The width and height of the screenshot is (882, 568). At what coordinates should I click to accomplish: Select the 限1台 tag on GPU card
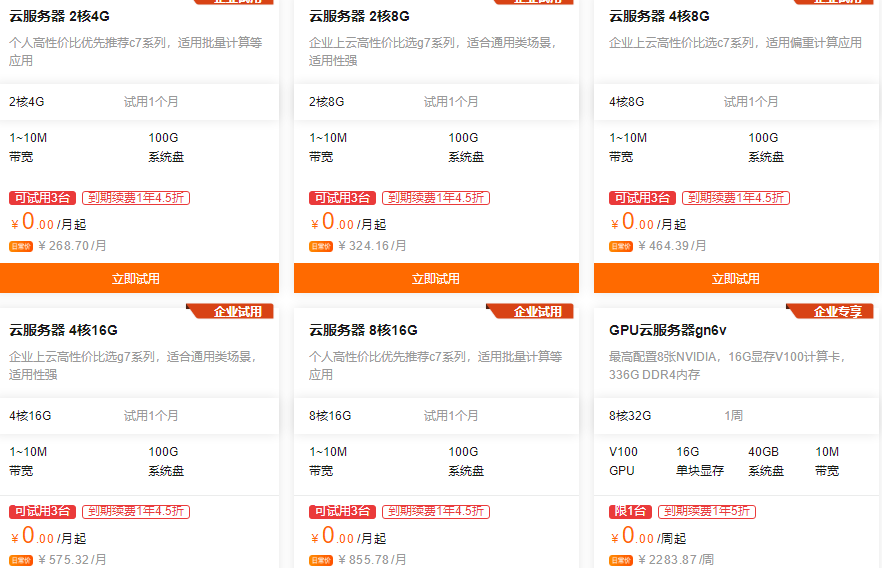click(630, 512)
